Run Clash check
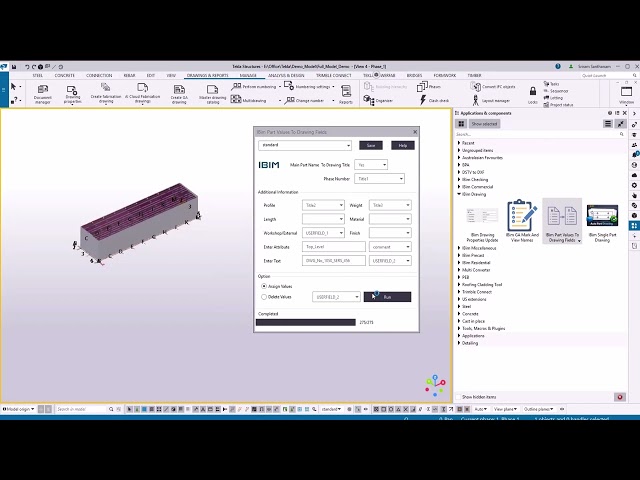This screenshot has width=640, height=480. click(x=434, y=100)
